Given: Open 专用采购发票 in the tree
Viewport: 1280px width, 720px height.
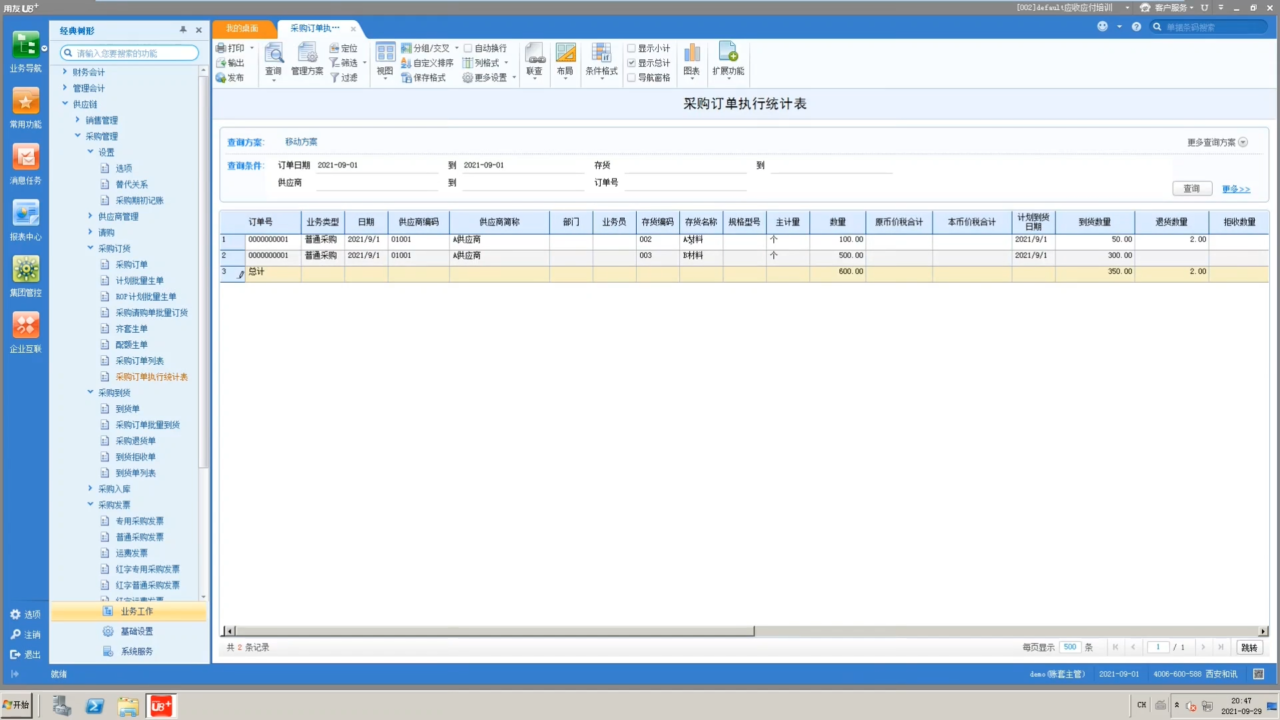Looking at the screenshot, I should [x=139, y=520].
